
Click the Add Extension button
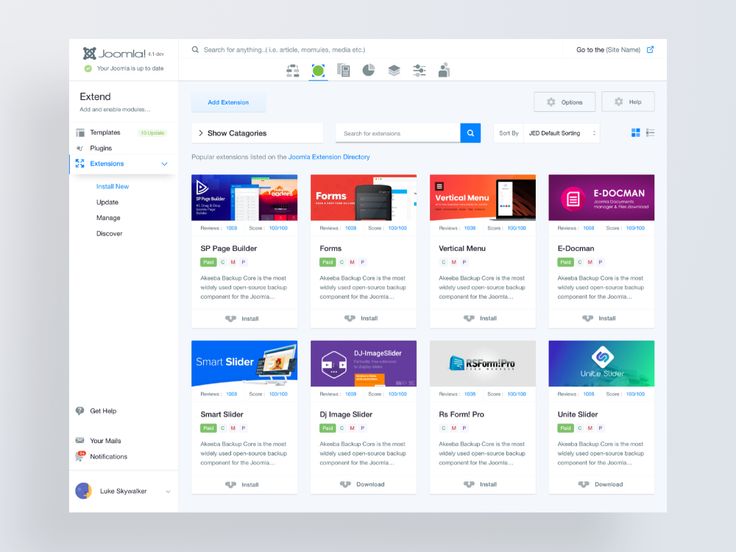point(228,102)
